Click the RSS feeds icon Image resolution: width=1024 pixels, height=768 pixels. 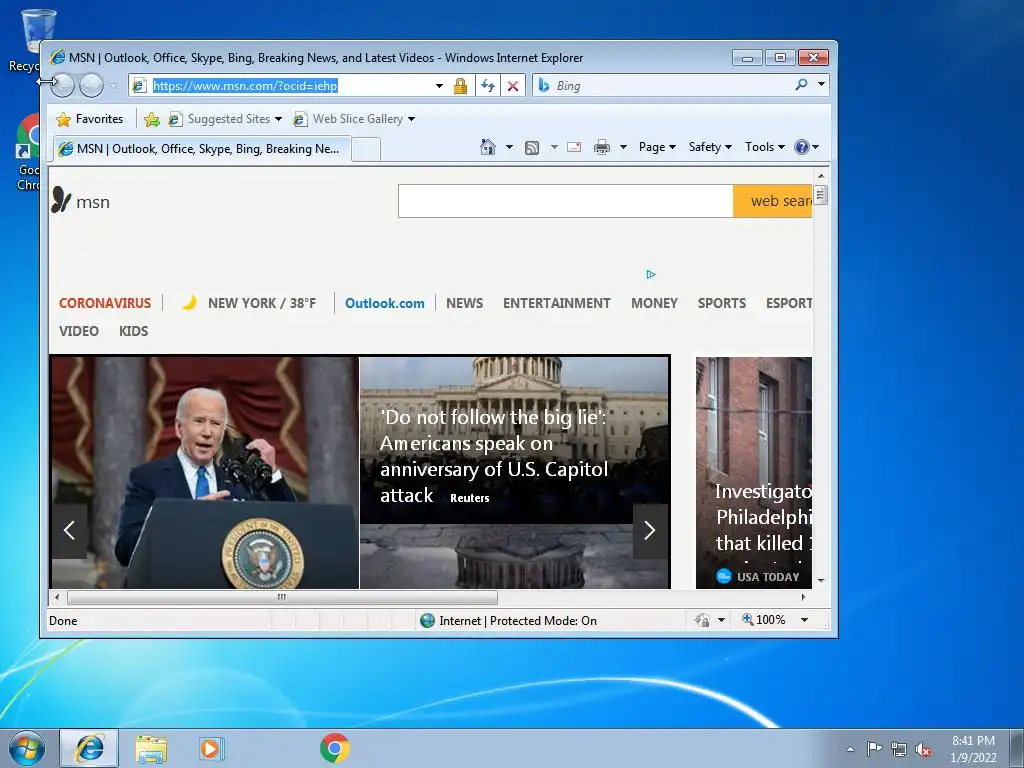pos(532,148)
